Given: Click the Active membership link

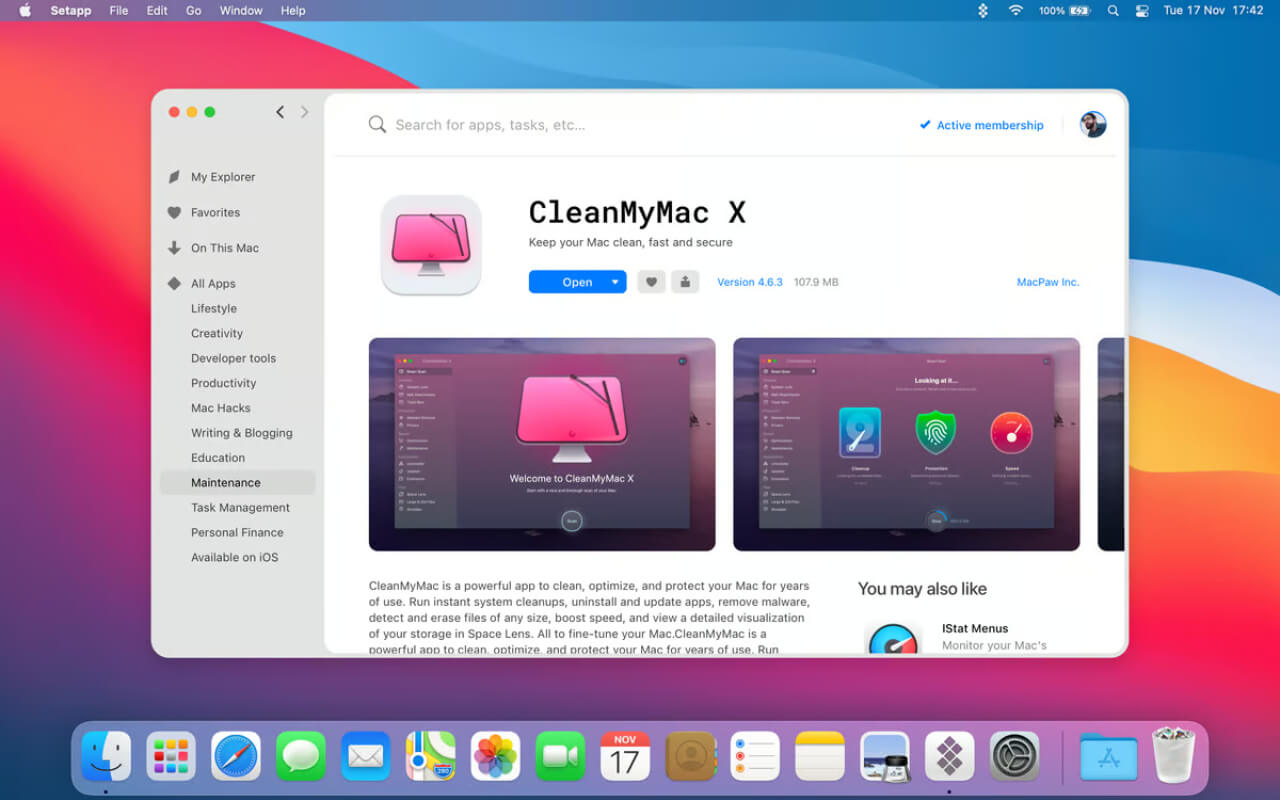Looking at the screenshot, I should coord(981,125).
